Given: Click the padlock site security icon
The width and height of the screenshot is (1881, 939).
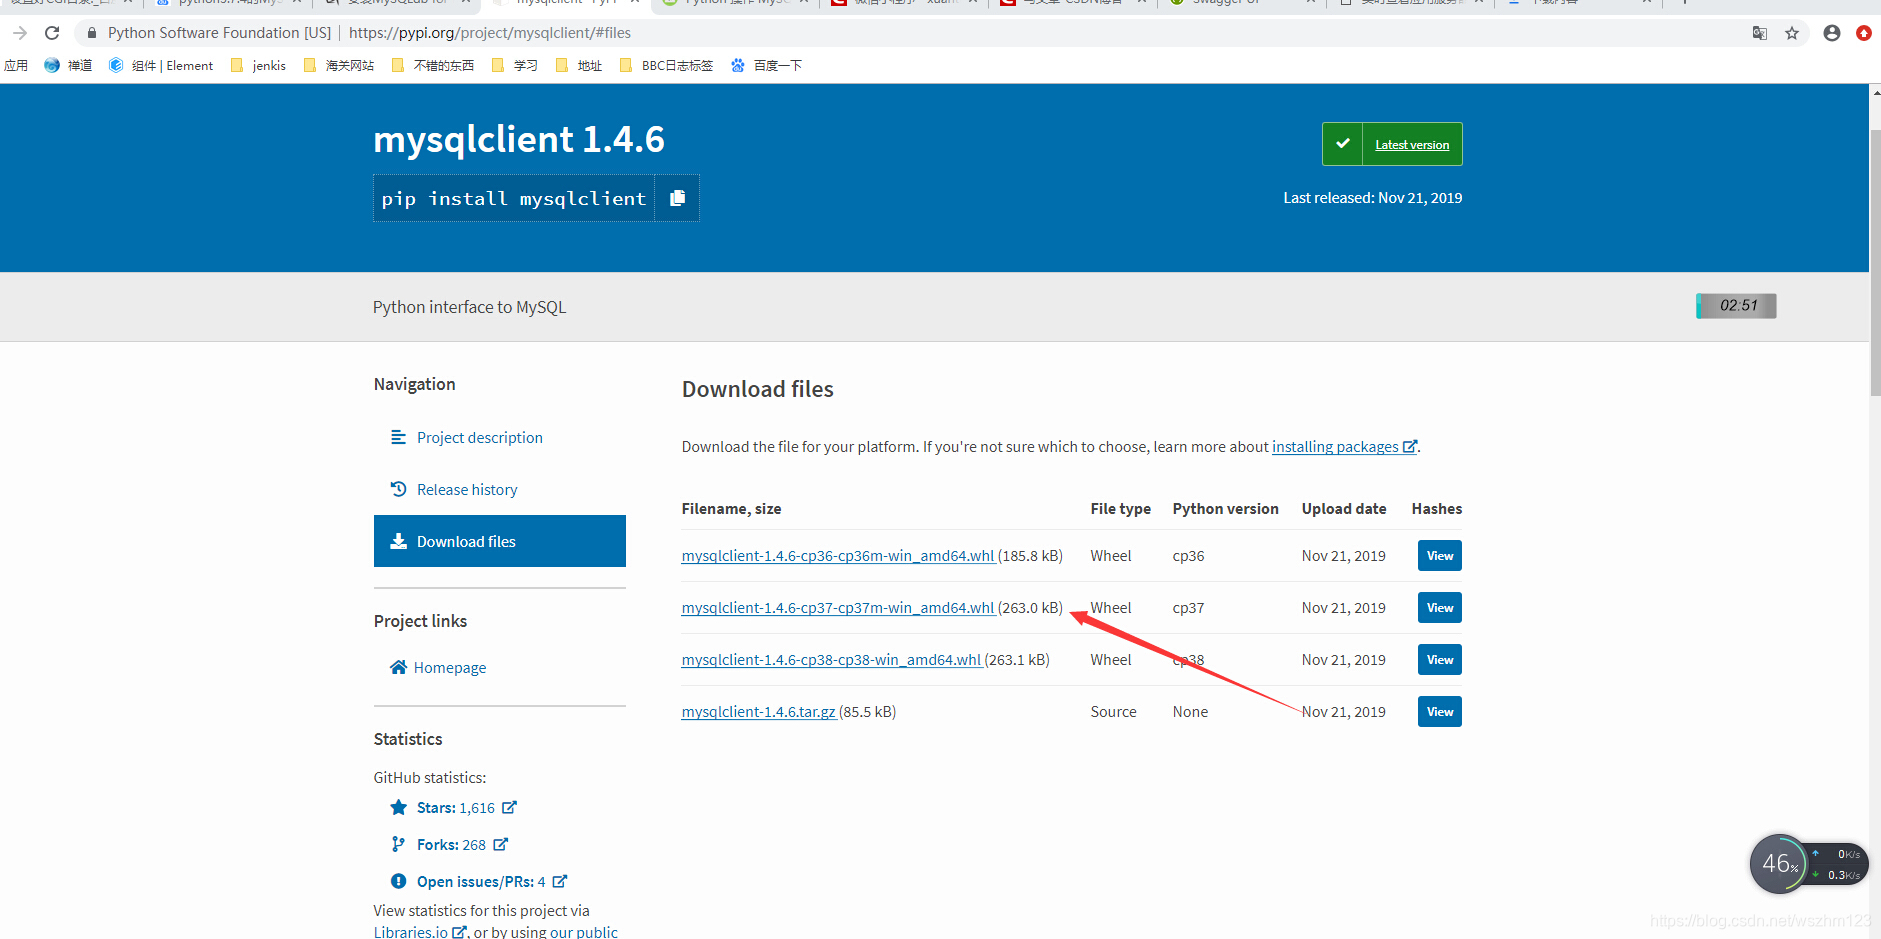Looking at the screenshot, I should pyautogui.click(x=92, y=33).
